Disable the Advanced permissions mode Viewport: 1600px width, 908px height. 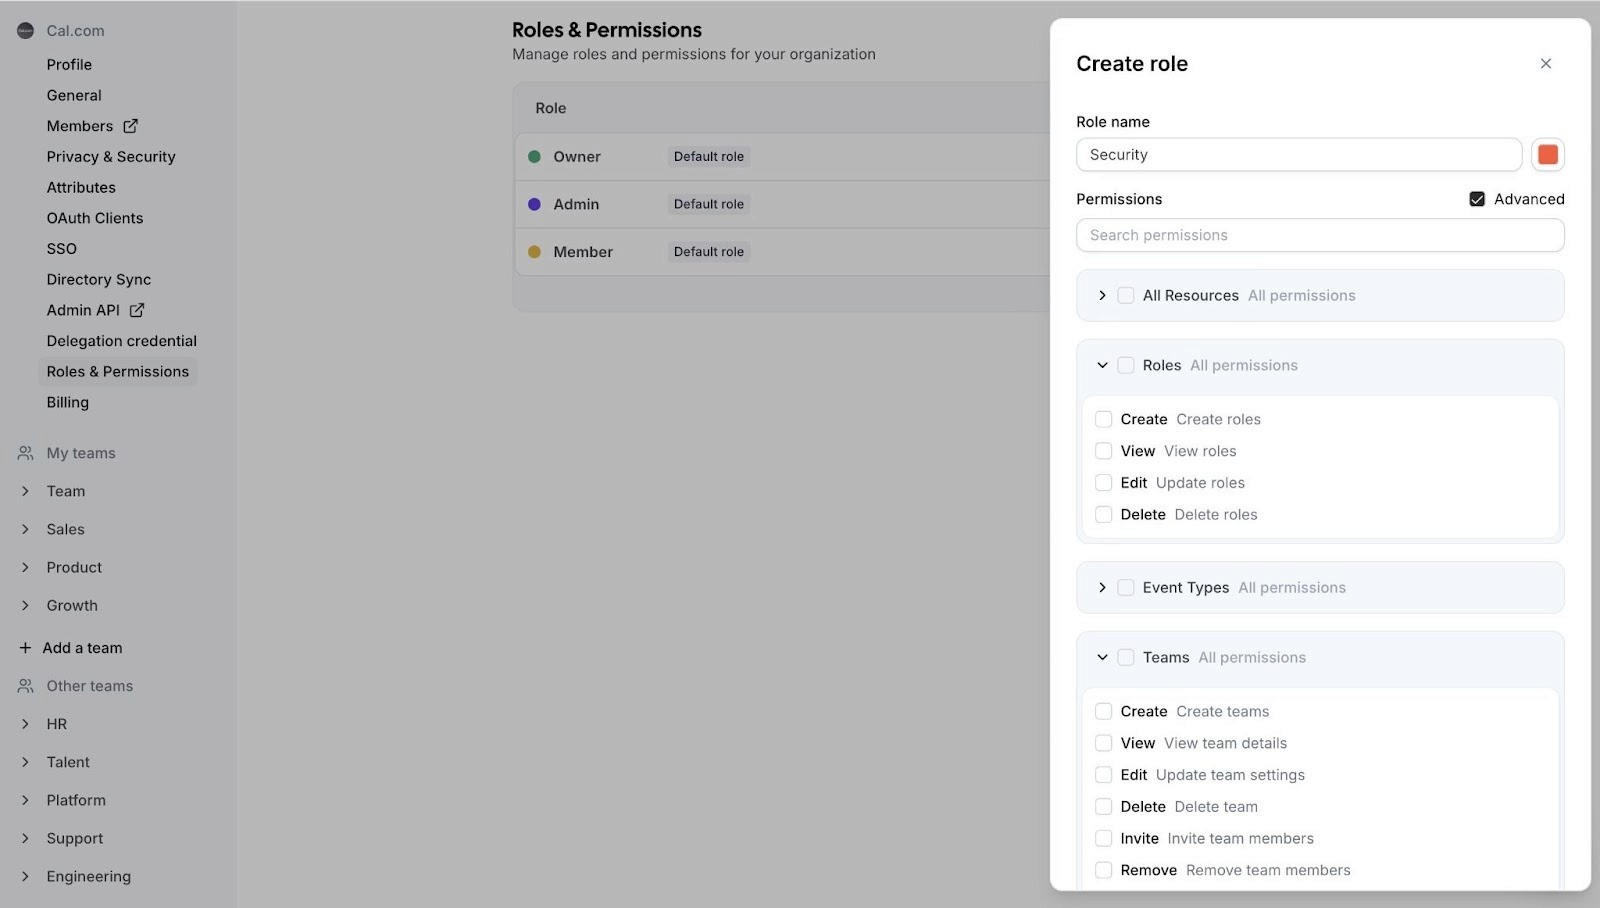1476,199
